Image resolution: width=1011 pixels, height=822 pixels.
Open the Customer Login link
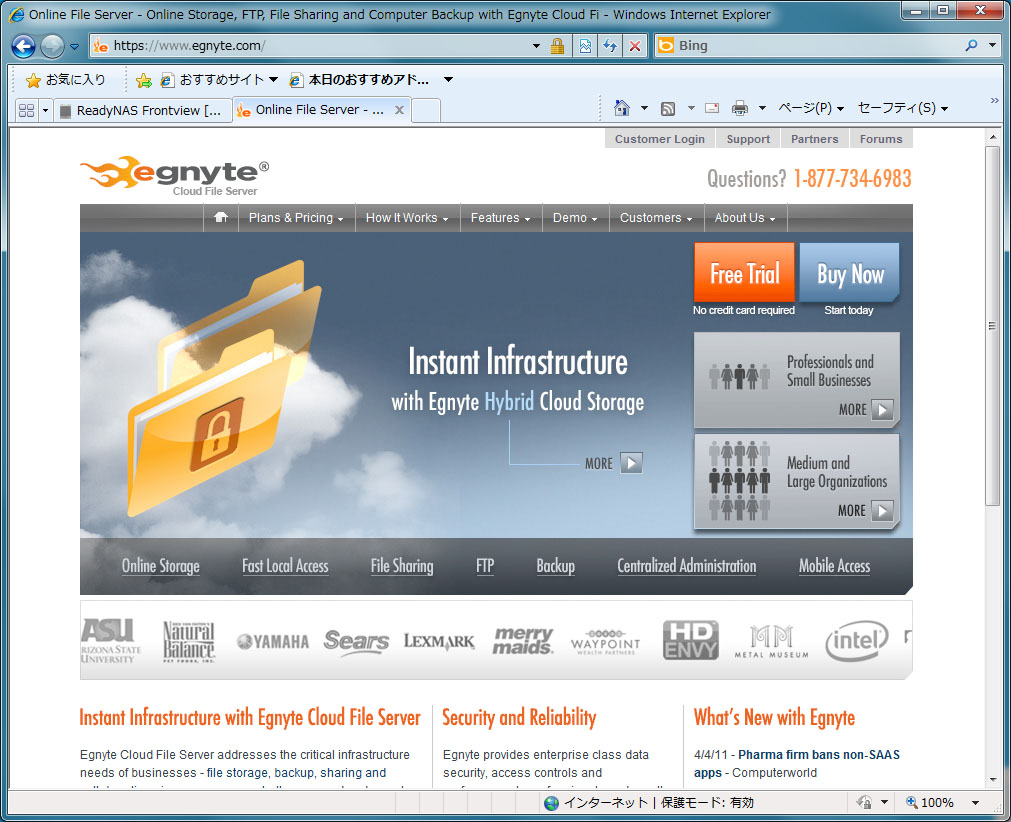coord(659,139)
